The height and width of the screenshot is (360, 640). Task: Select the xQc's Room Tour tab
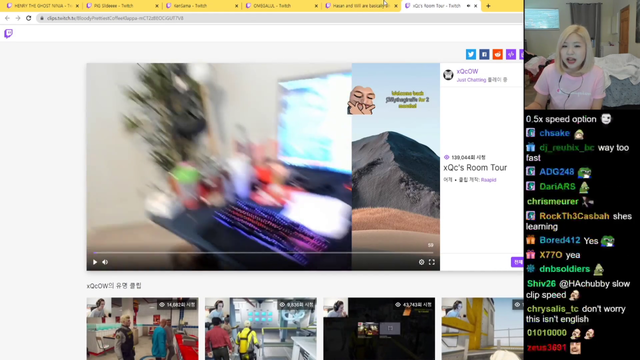click(x=441, y=6)
